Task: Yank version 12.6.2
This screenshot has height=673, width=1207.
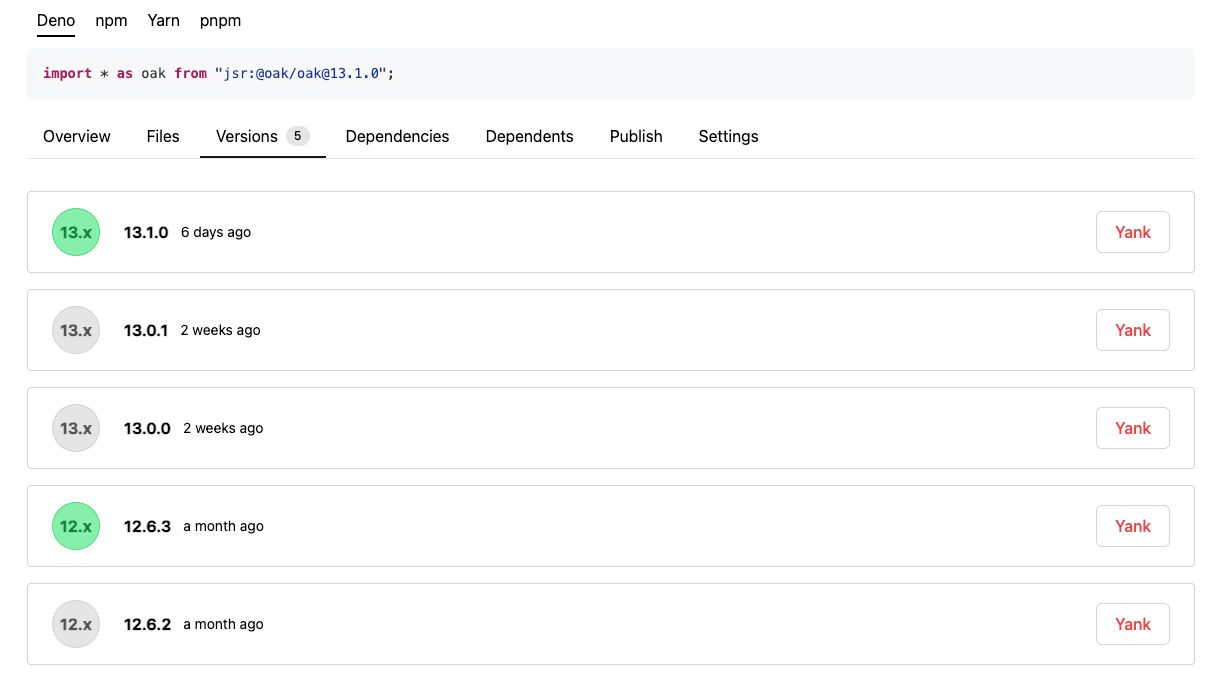Action: pos(1133,624)
